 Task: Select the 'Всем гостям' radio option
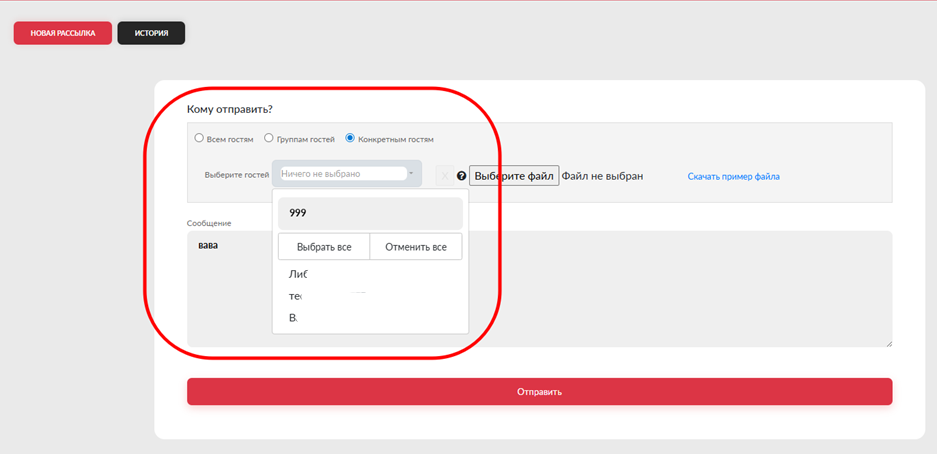[x=199, y=138]
